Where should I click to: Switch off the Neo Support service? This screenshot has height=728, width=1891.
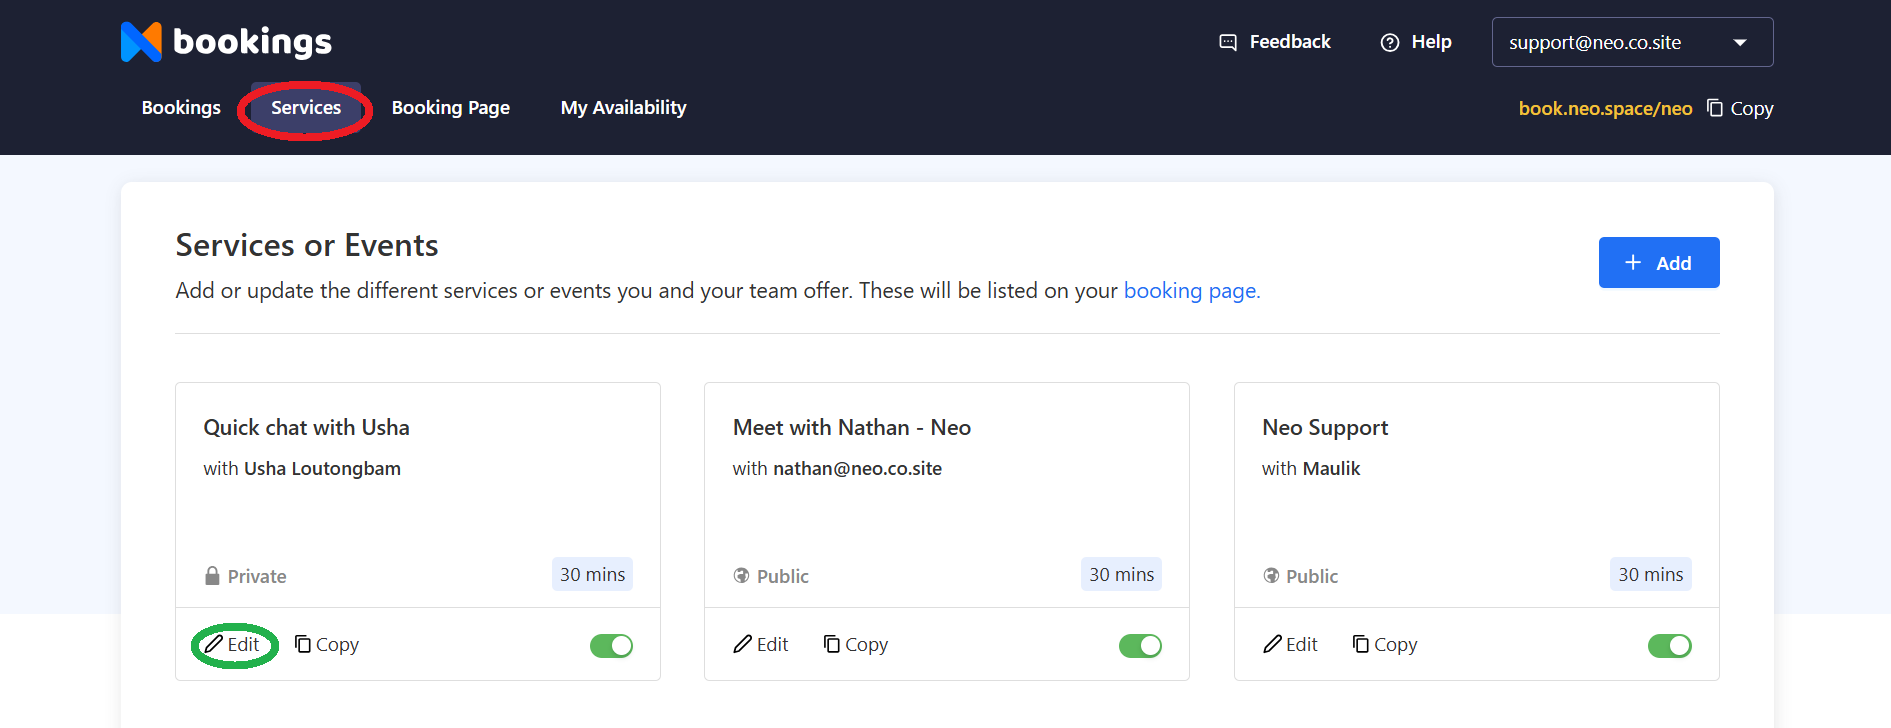point(1670,646)
